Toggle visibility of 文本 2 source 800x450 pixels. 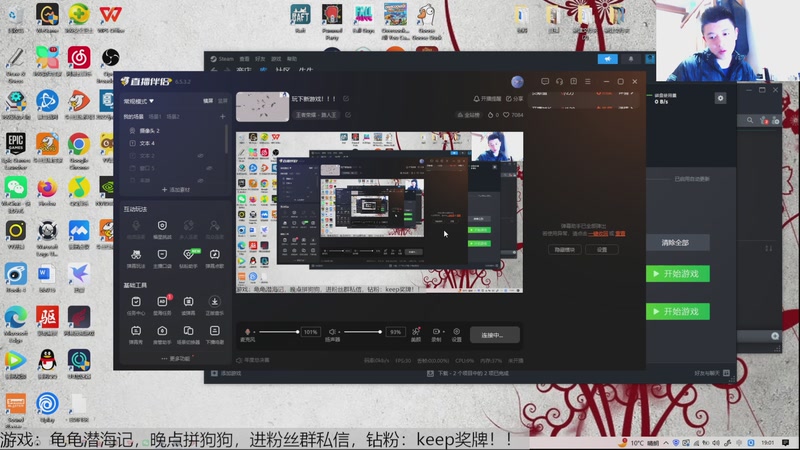coord(201,156)
